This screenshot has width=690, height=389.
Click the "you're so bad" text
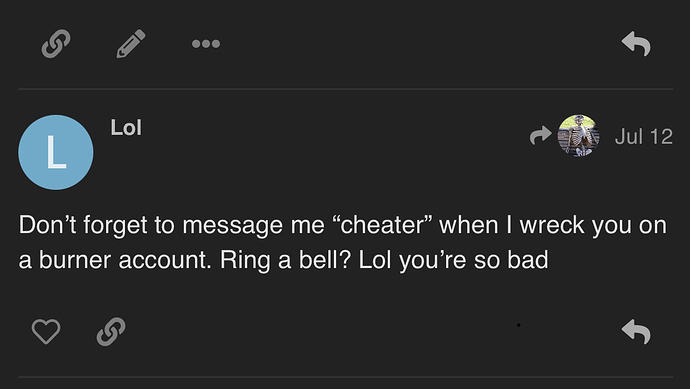tap(473, 260)
